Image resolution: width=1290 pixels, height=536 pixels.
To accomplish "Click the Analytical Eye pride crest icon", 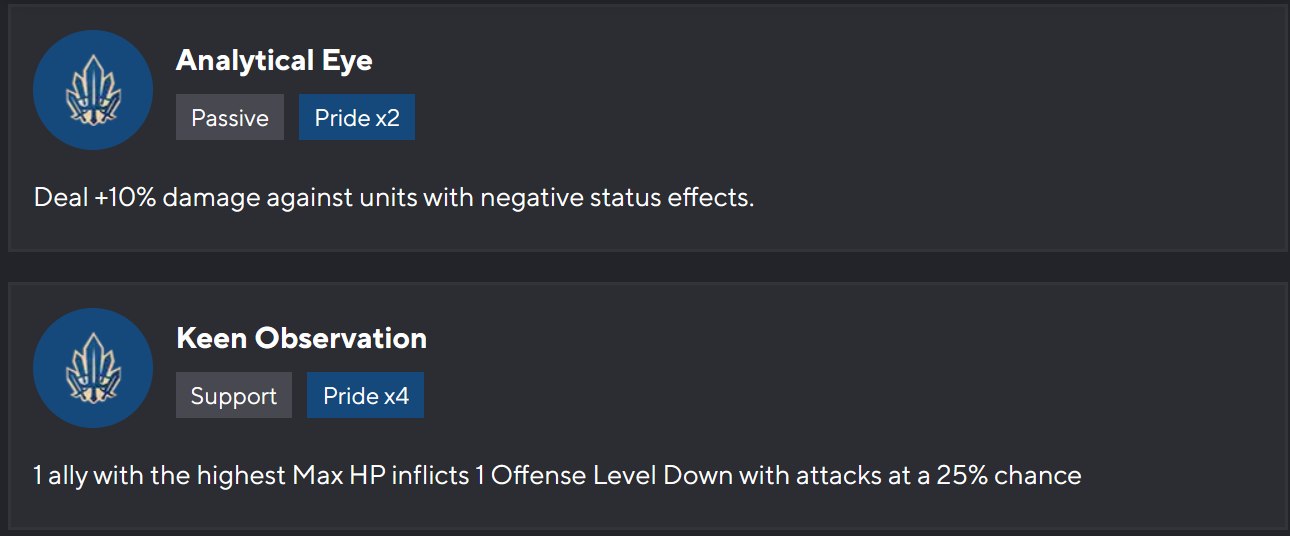I will click(93, 90).
